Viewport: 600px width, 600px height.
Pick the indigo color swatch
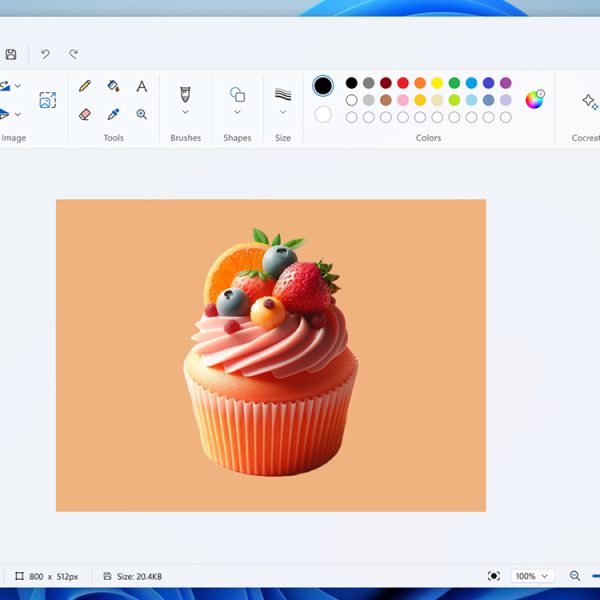click(x=489, y=83)
